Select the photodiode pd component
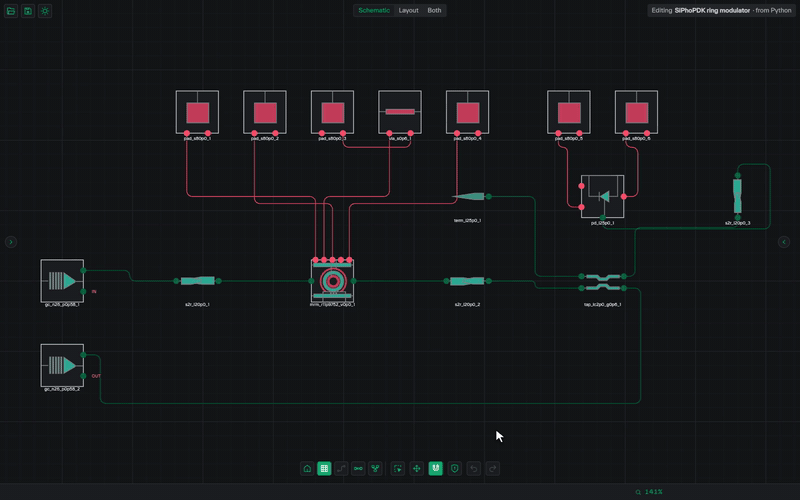 click(603, 196)
